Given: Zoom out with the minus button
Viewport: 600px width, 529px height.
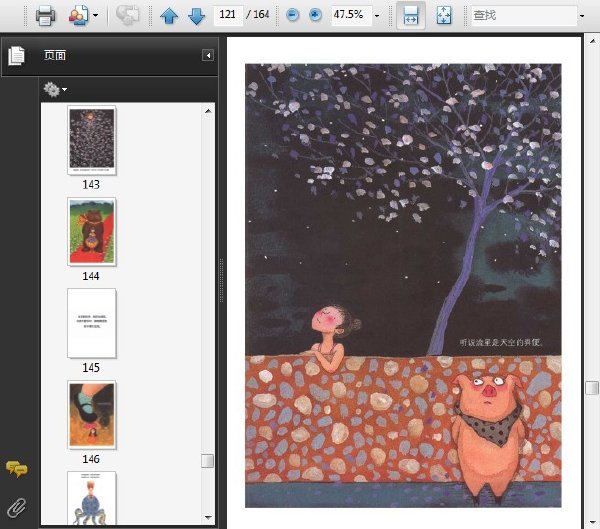Looking at the screenshot, I should click(293, 15).
